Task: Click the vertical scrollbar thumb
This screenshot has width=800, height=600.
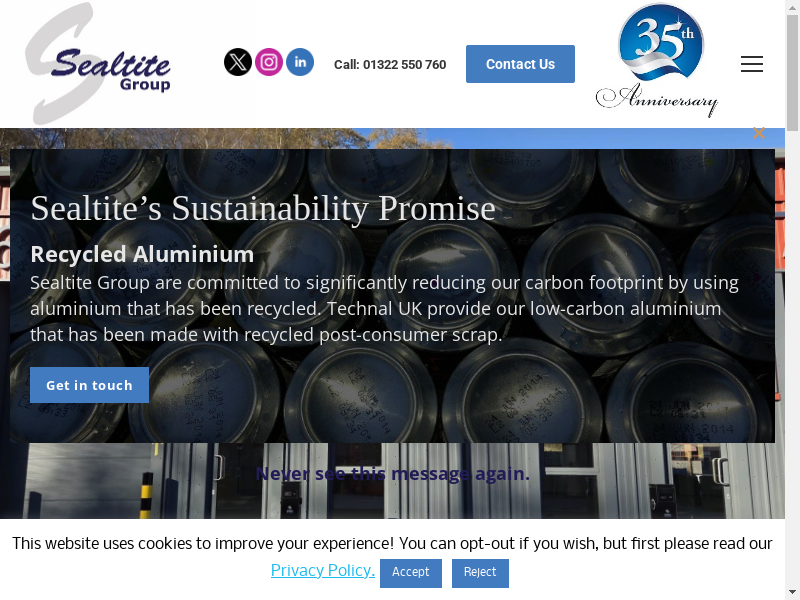Action: (793, 73)
